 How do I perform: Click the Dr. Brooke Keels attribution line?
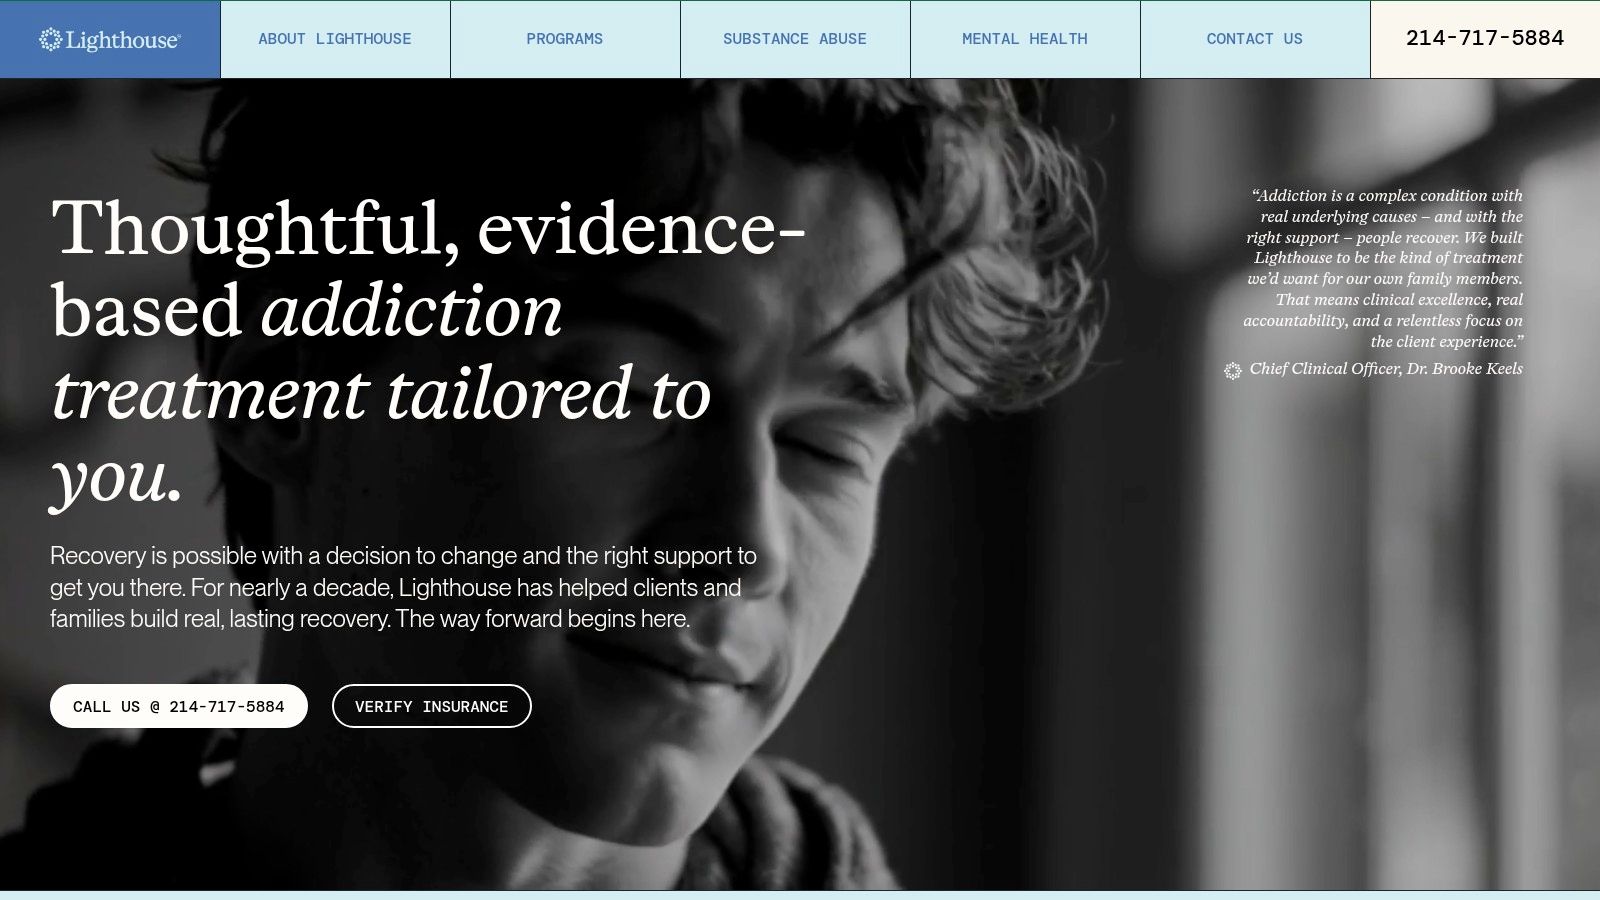1386,369
